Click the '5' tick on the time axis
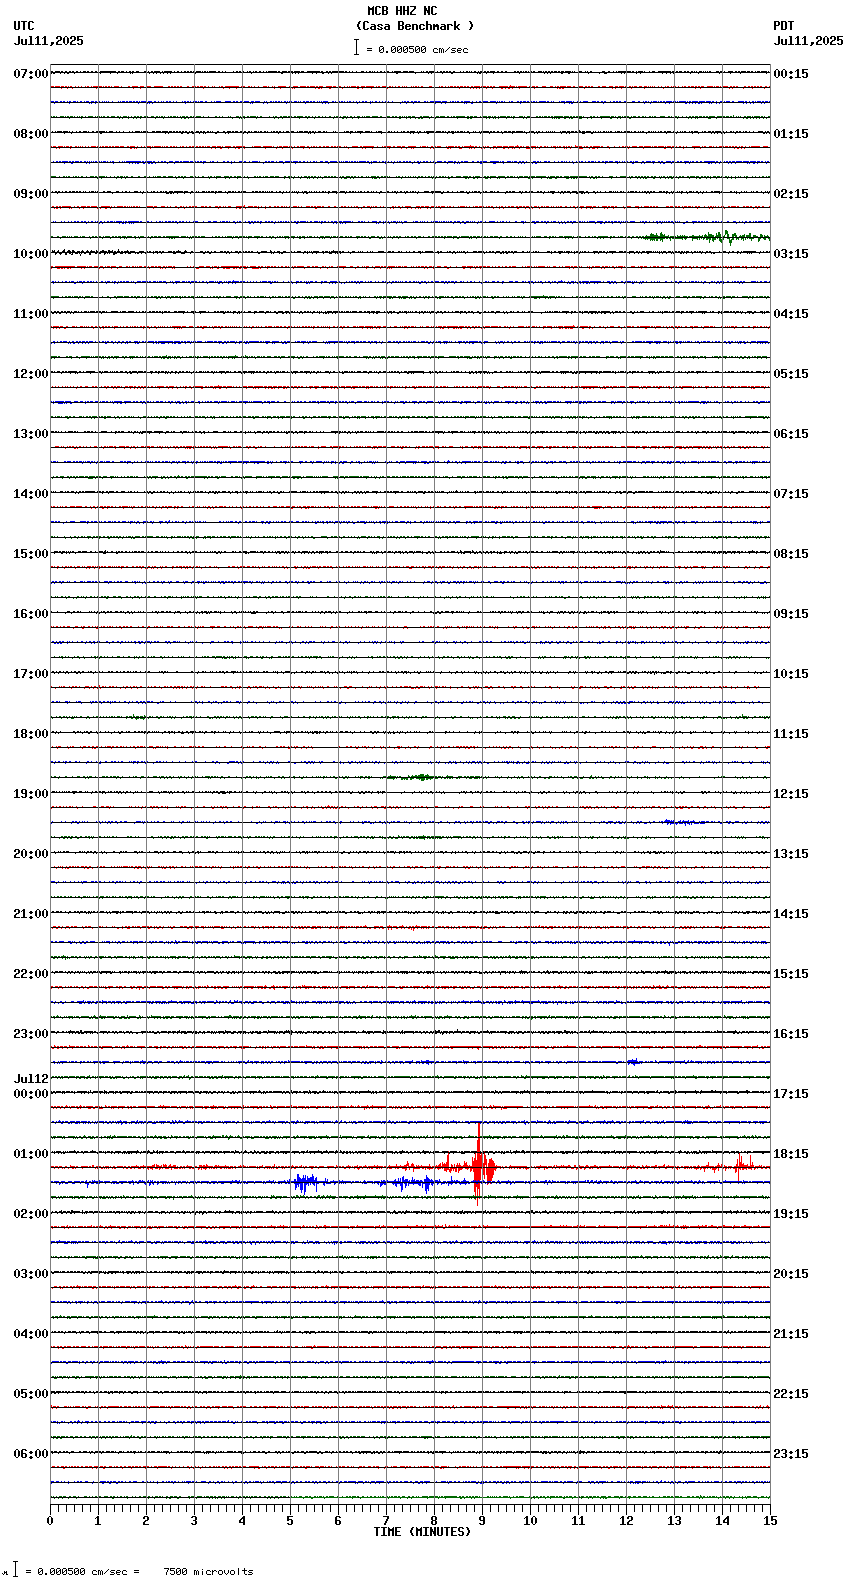This screenshot has height=1584, width=850. 290,1521
